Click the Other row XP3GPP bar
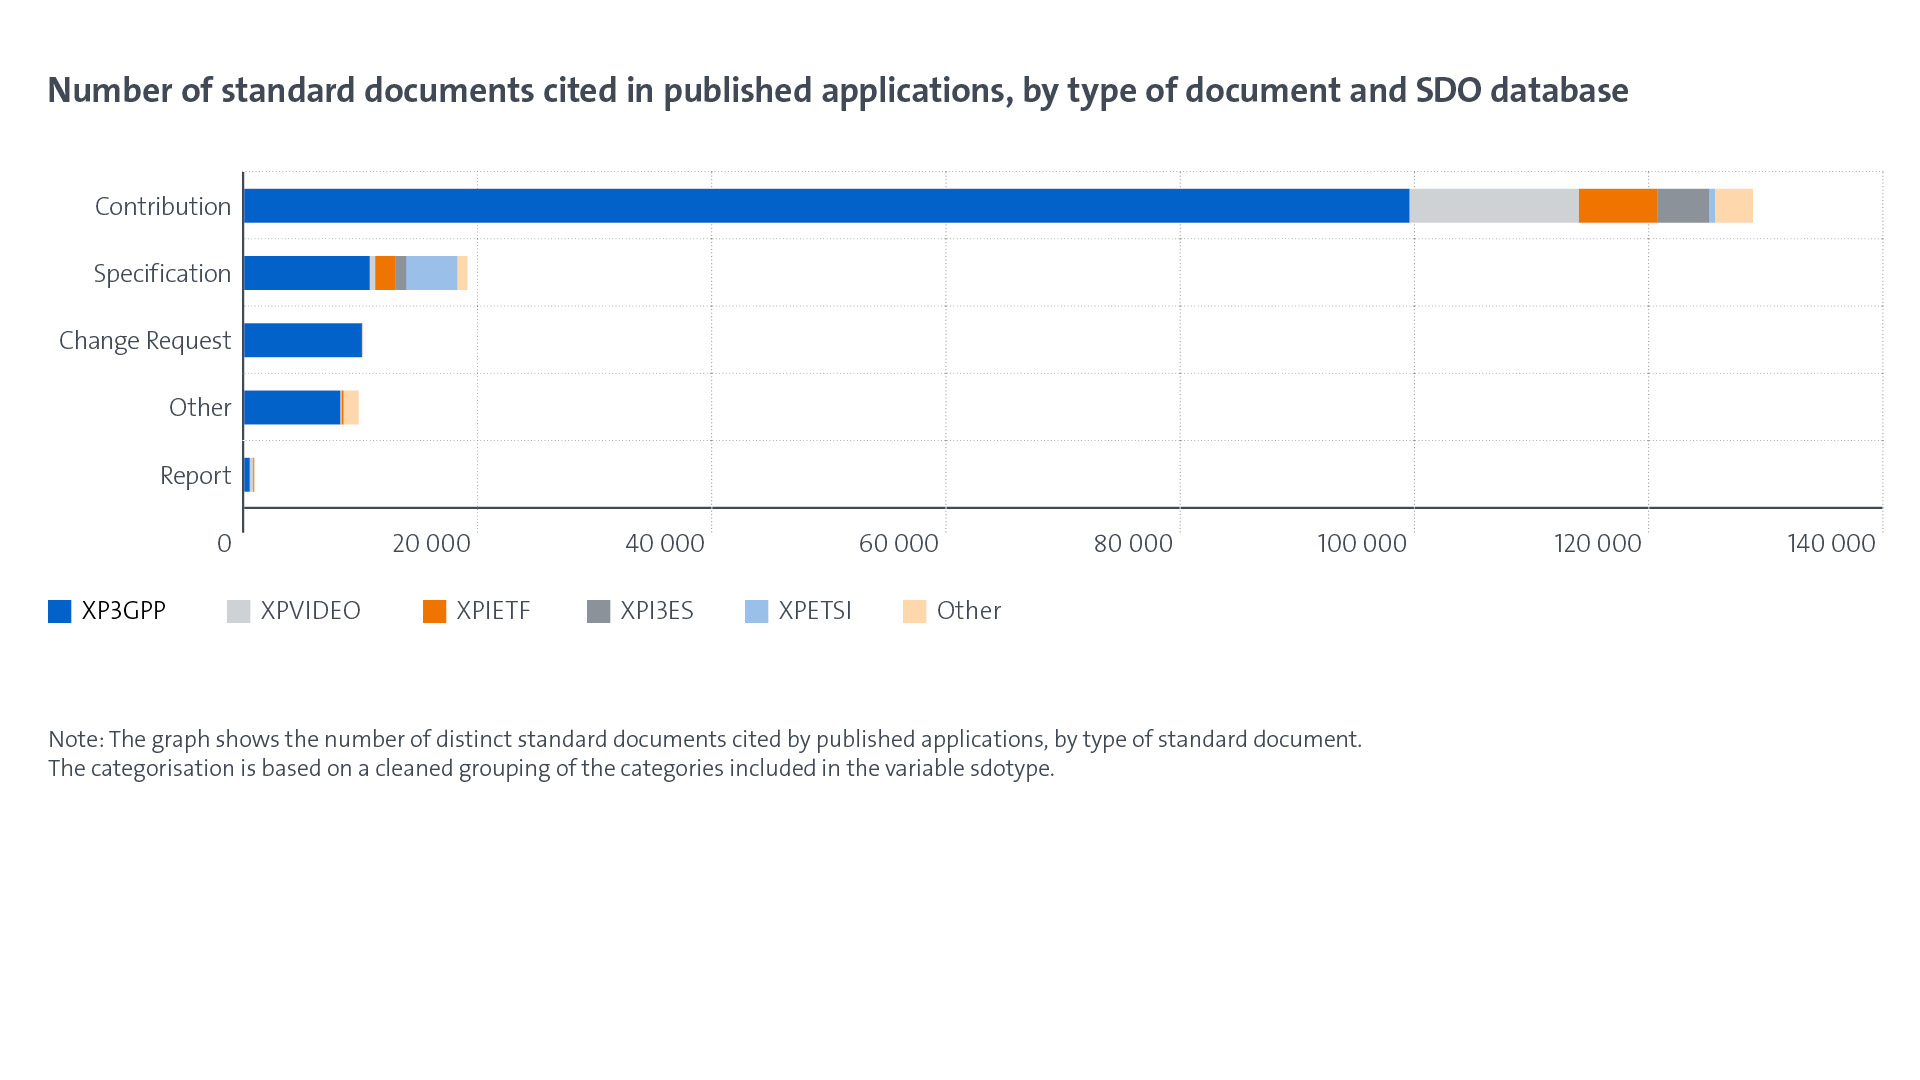The image size is (1920, 1080). (292, 407)
